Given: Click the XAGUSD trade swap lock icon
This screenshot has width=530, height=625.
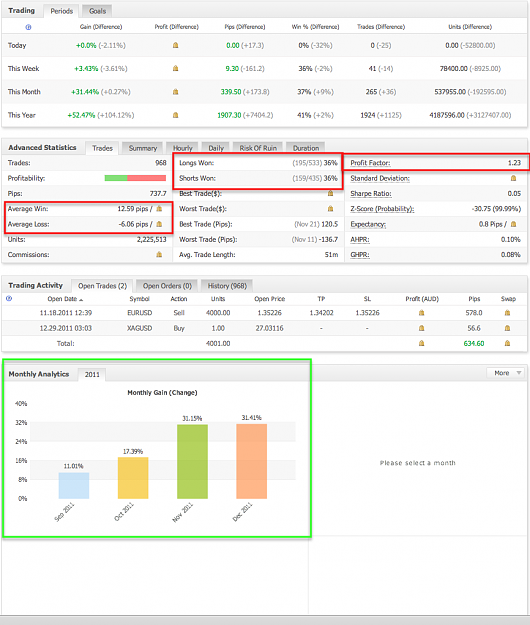Looking at the screenshot, I should [507, 328].
